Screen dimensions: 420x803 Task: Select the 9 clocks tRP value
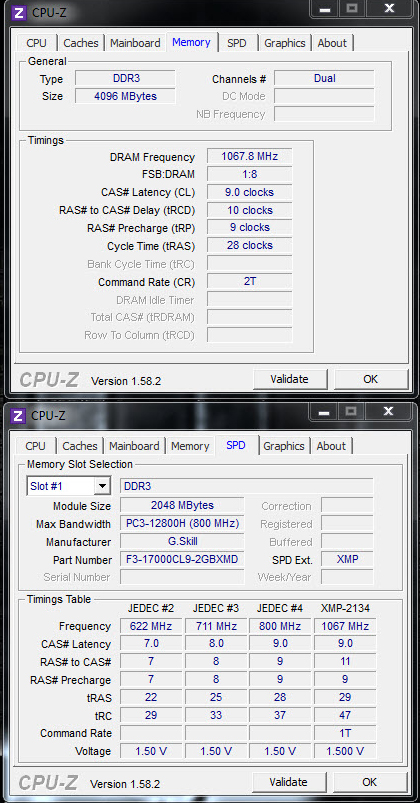(249, 227)
